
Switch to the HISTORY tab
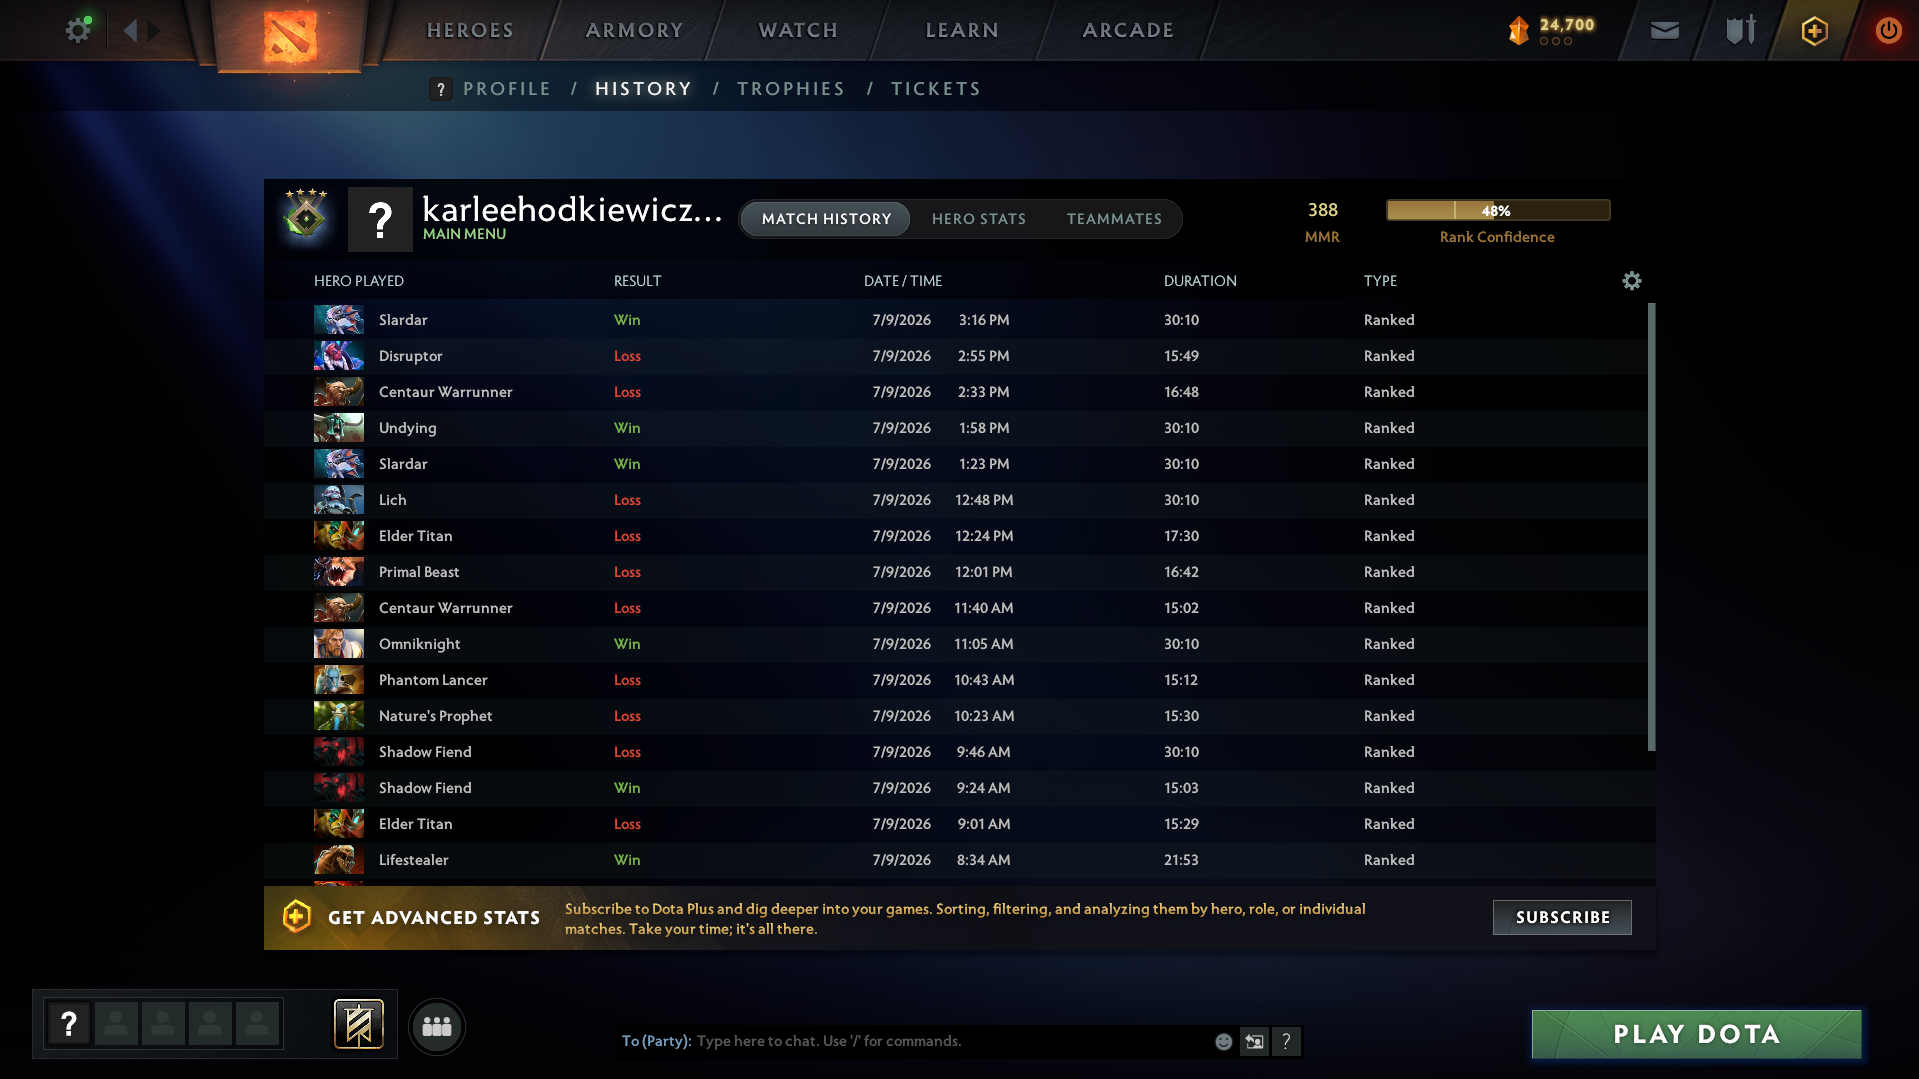[643, 89]
